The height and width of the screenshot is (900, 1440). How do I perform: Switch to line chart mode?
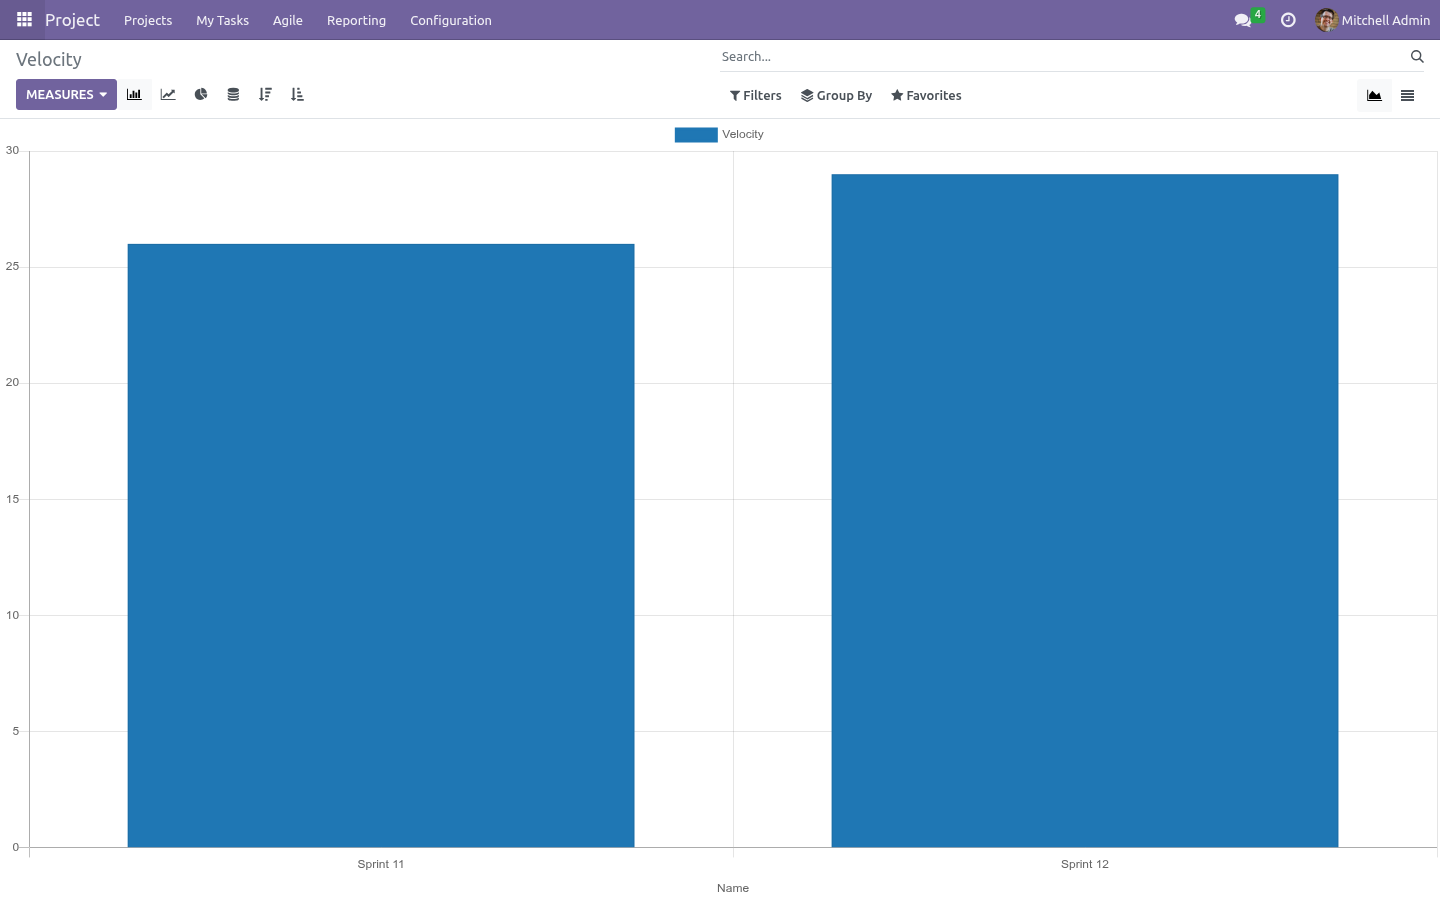click(x=168, y=95)
